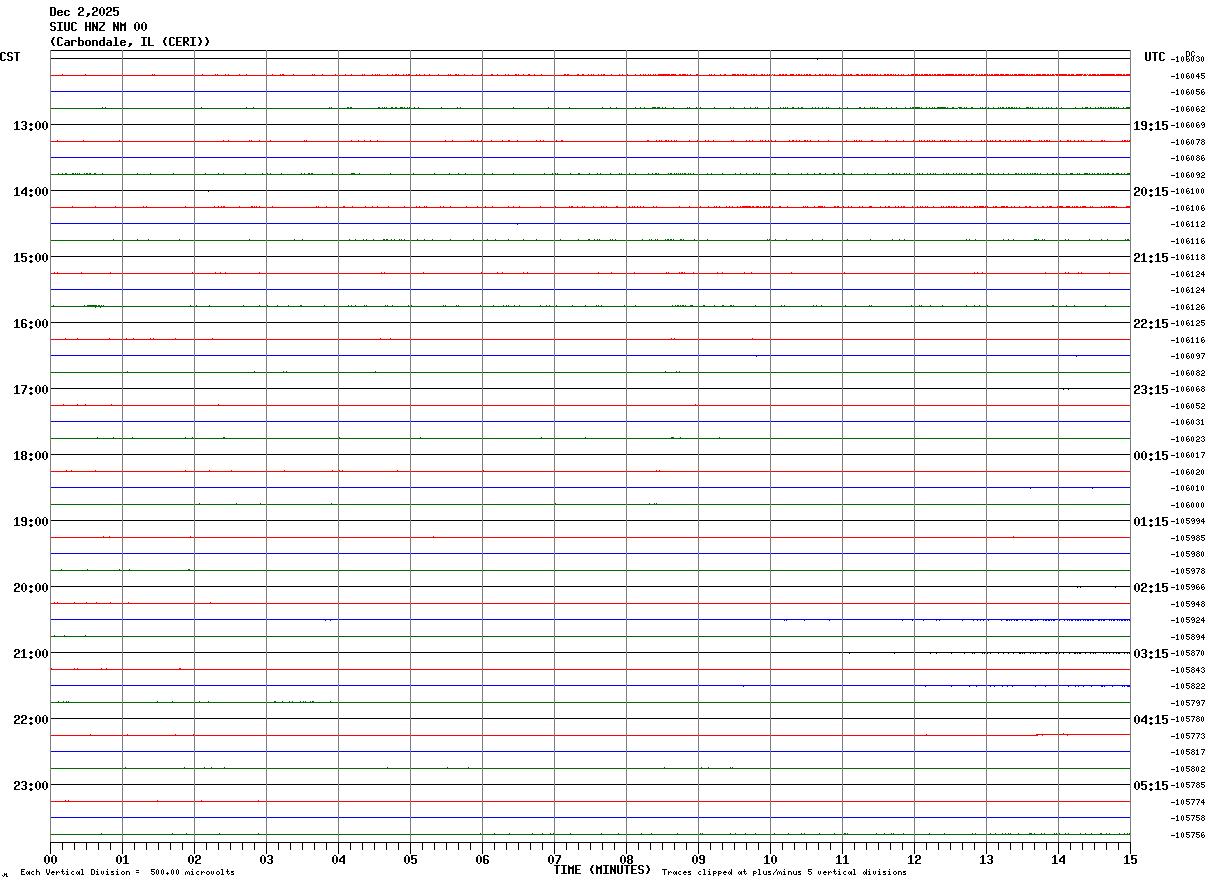Viewport: 1210px width, 886px height.
Task: Select the '16:00' CST hour label
Action: (30, 323)
